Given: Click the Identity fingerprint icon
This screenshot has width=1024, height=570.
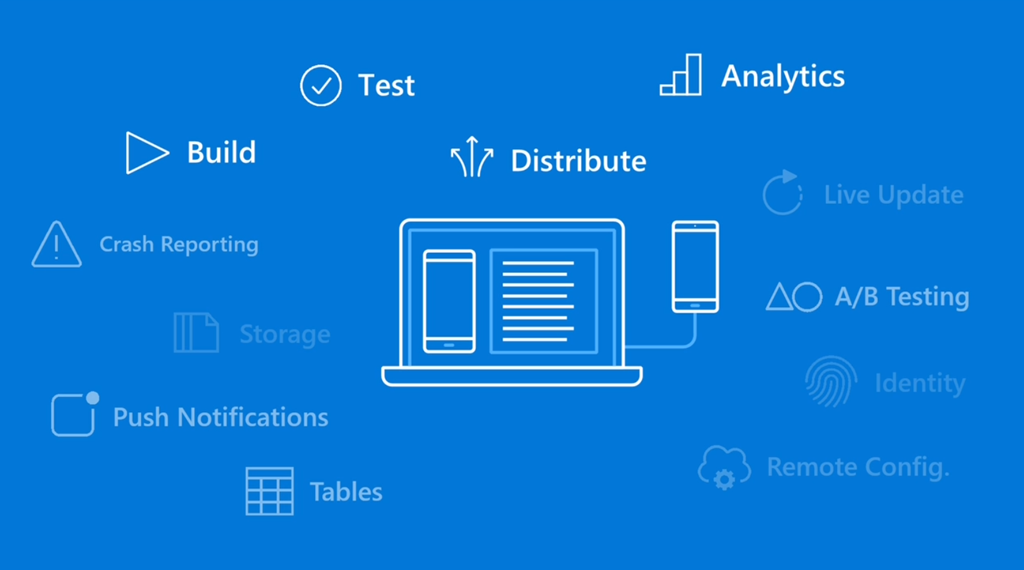Looking at the screenshot, I should (x=831, y=381).
